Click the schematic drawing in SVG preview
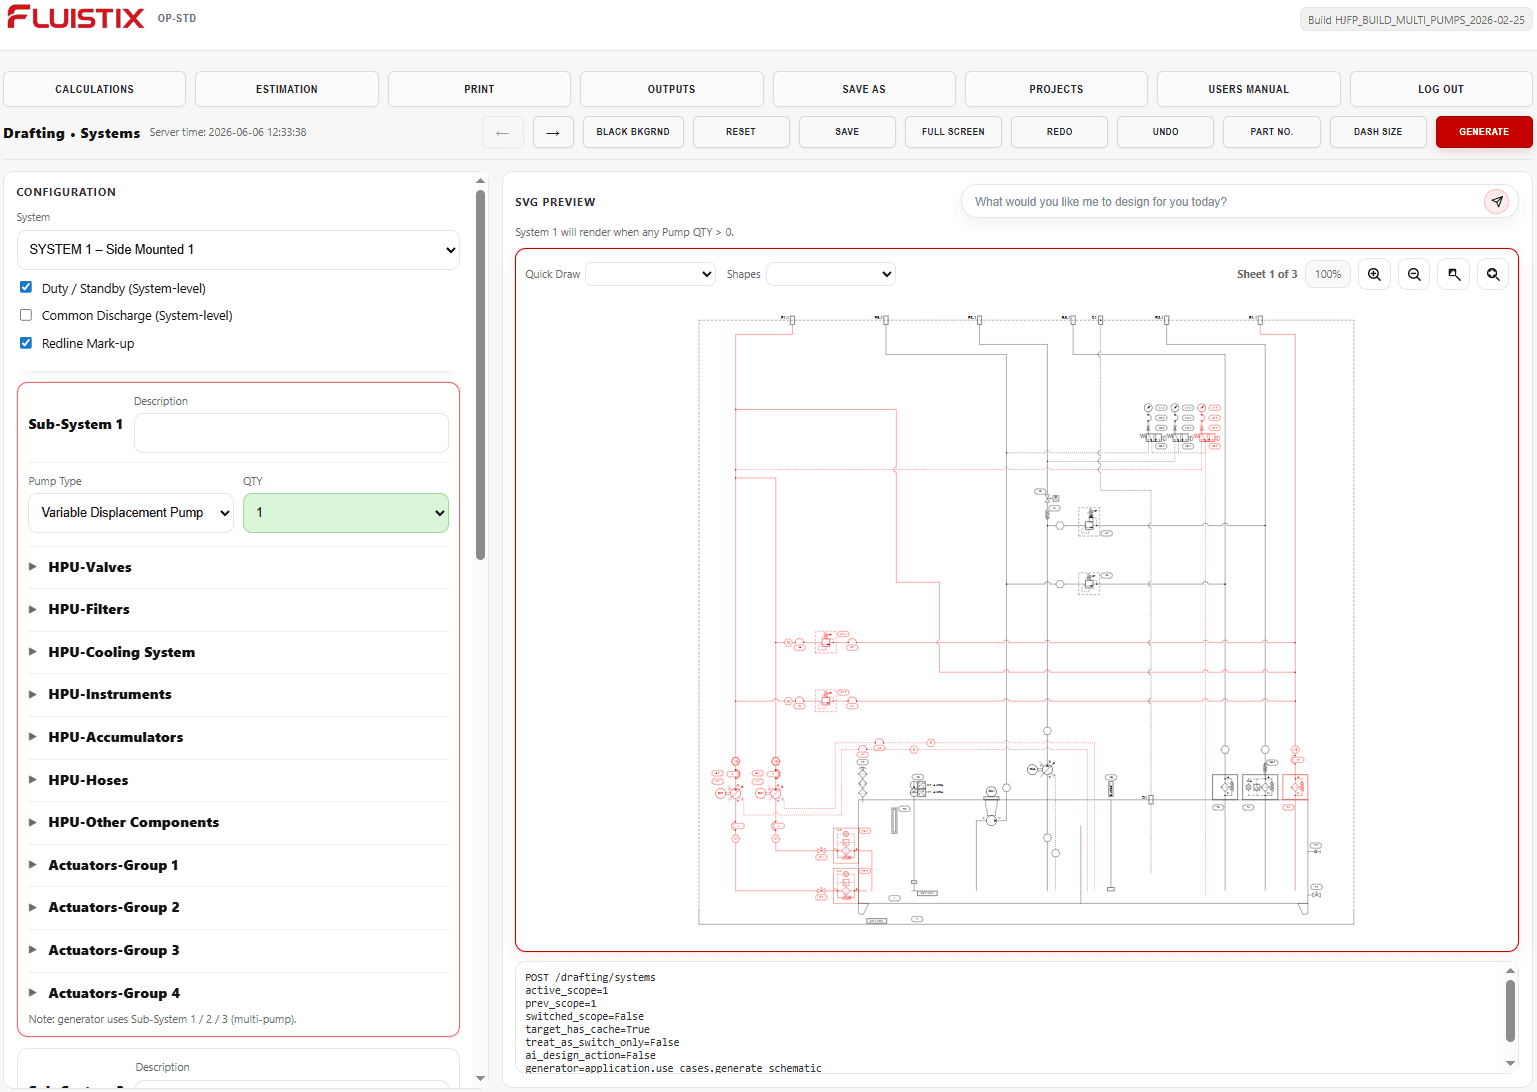Image resolution: width=1537 pixels, height=1092 pixels. [1026, 621]
